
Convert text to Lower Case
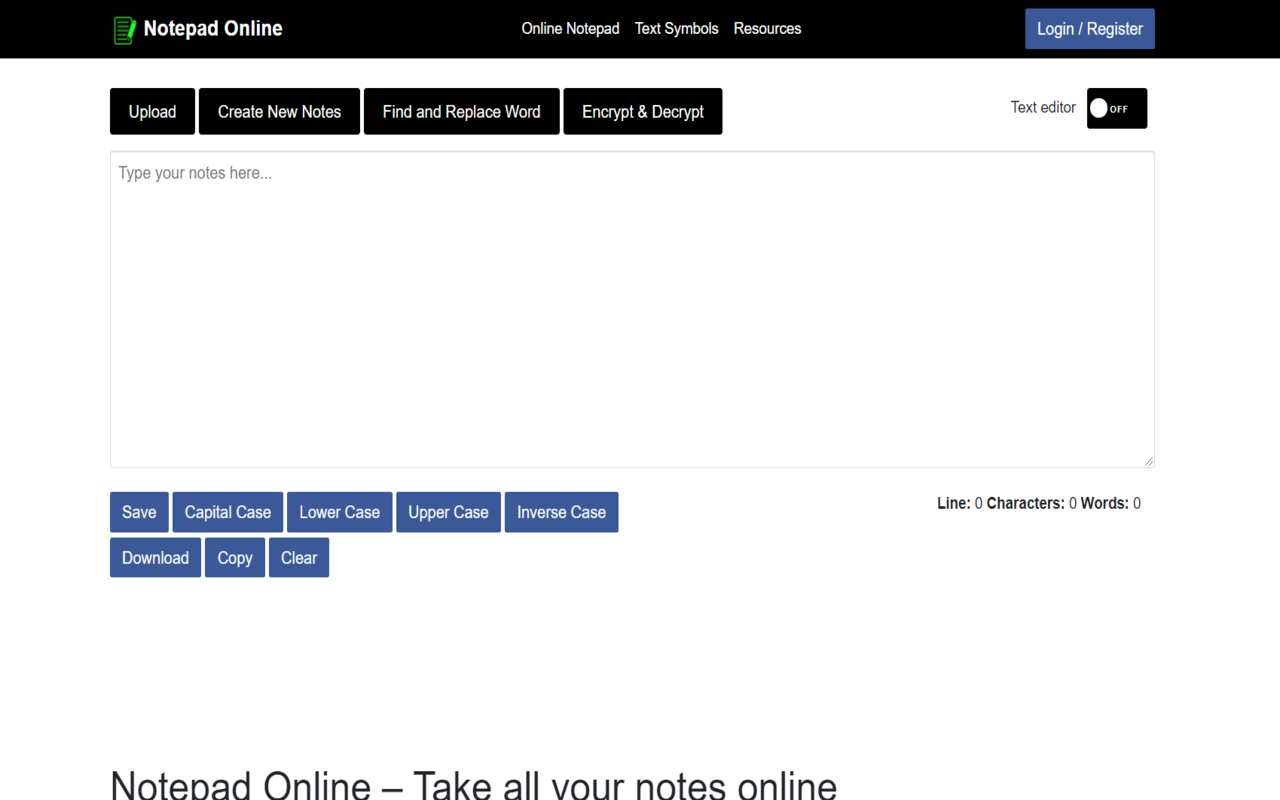(x=339, y=511)
